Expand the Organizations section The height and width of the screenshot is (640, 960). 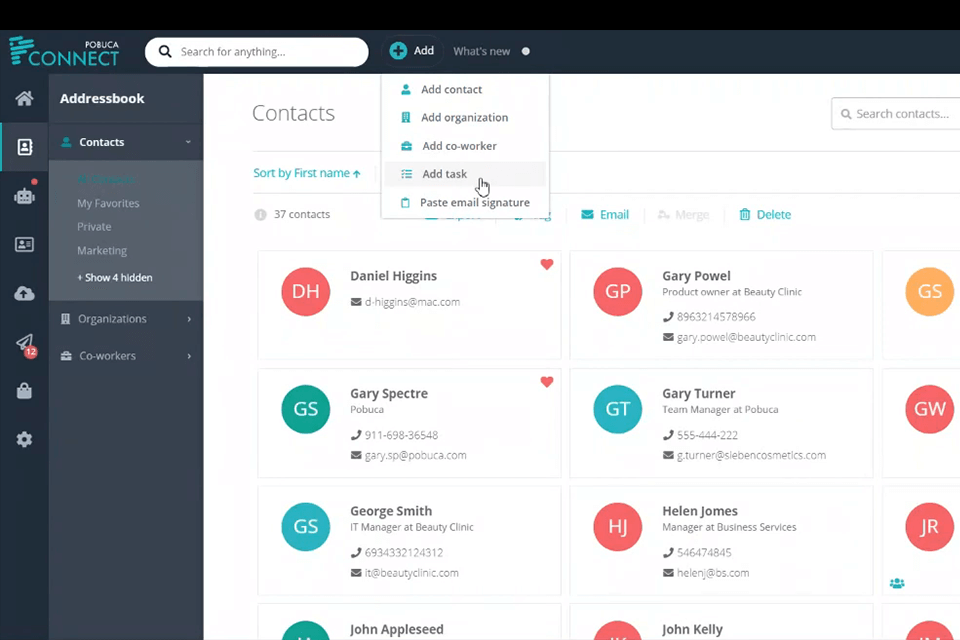coord(189,318)
